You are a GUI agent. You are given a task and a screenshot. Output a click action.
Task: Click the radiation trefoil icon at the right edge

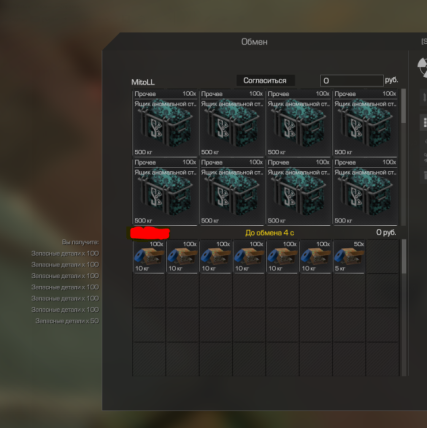point(422,67)
